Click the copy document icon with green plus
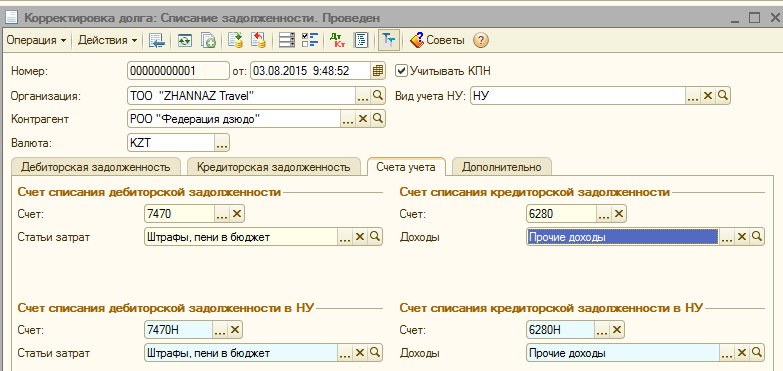Image resolution: width=783 pixels, height=371 pixels. point(208,40)
